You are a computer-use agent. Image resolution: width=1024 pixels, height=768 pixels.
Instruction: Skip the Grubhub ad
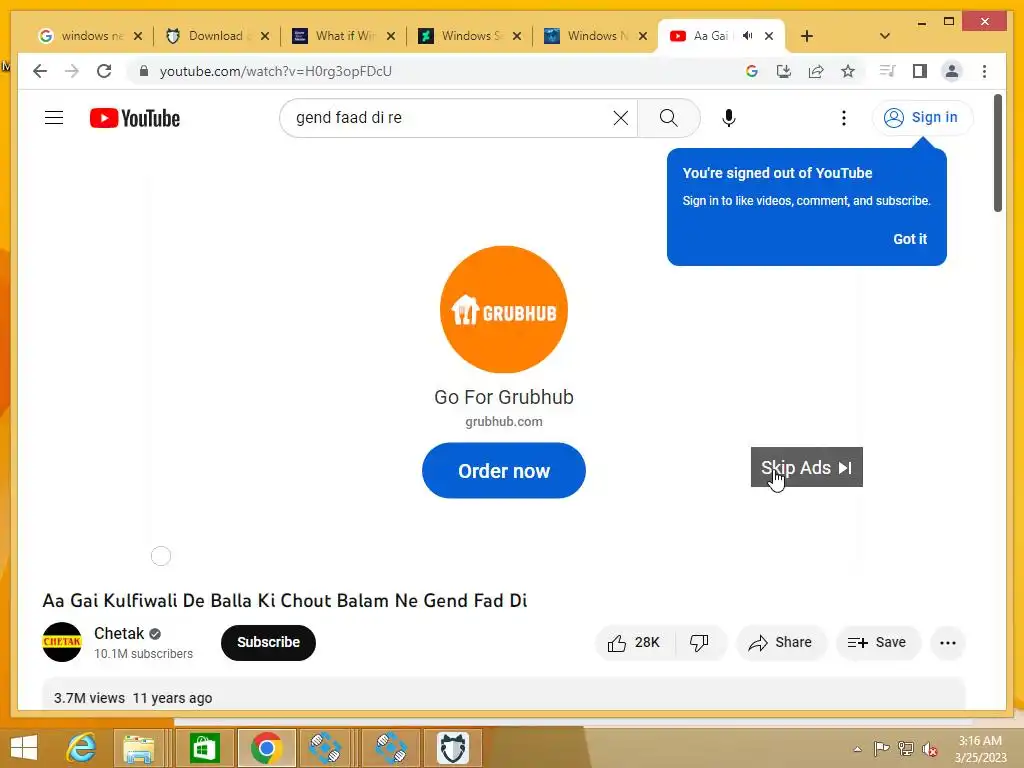pyautogui.click(x=807, y=467)
